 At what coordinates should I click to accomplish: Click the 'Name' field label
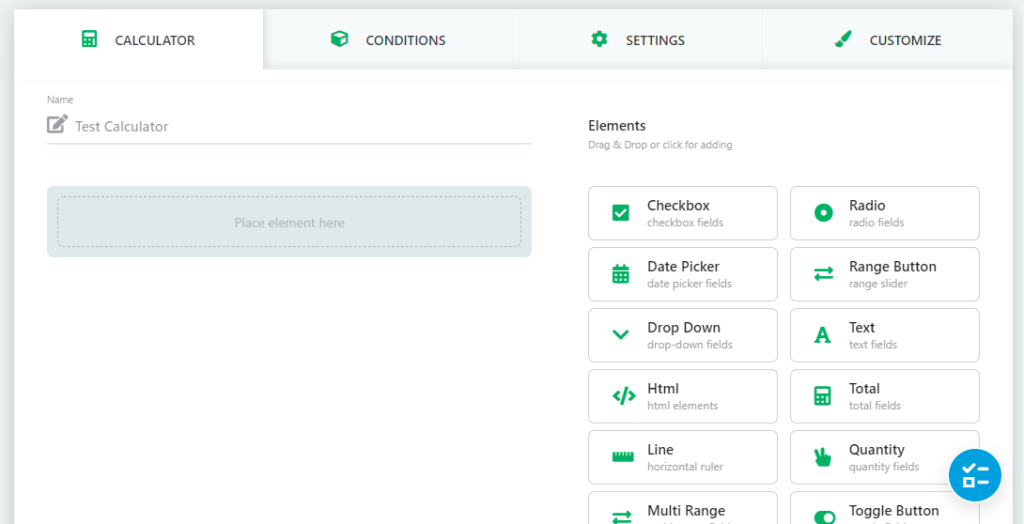pos(60,100)
